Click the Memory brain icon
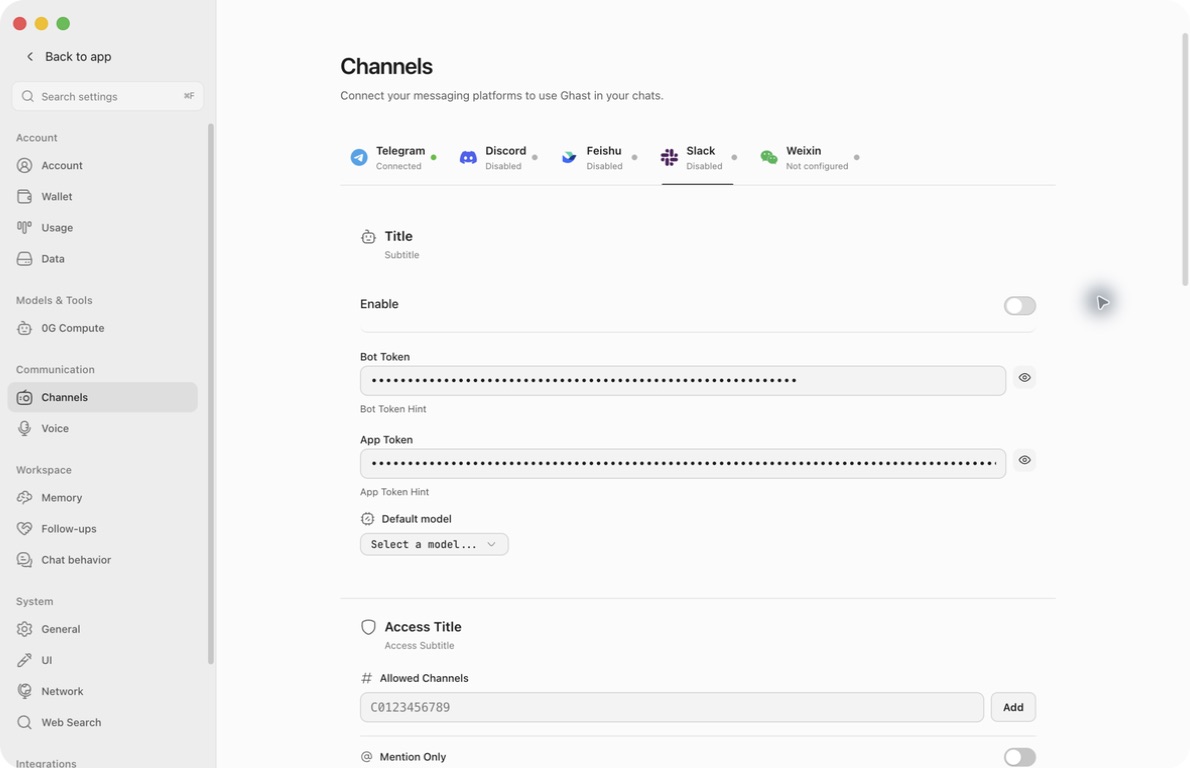 click(24, 498)
